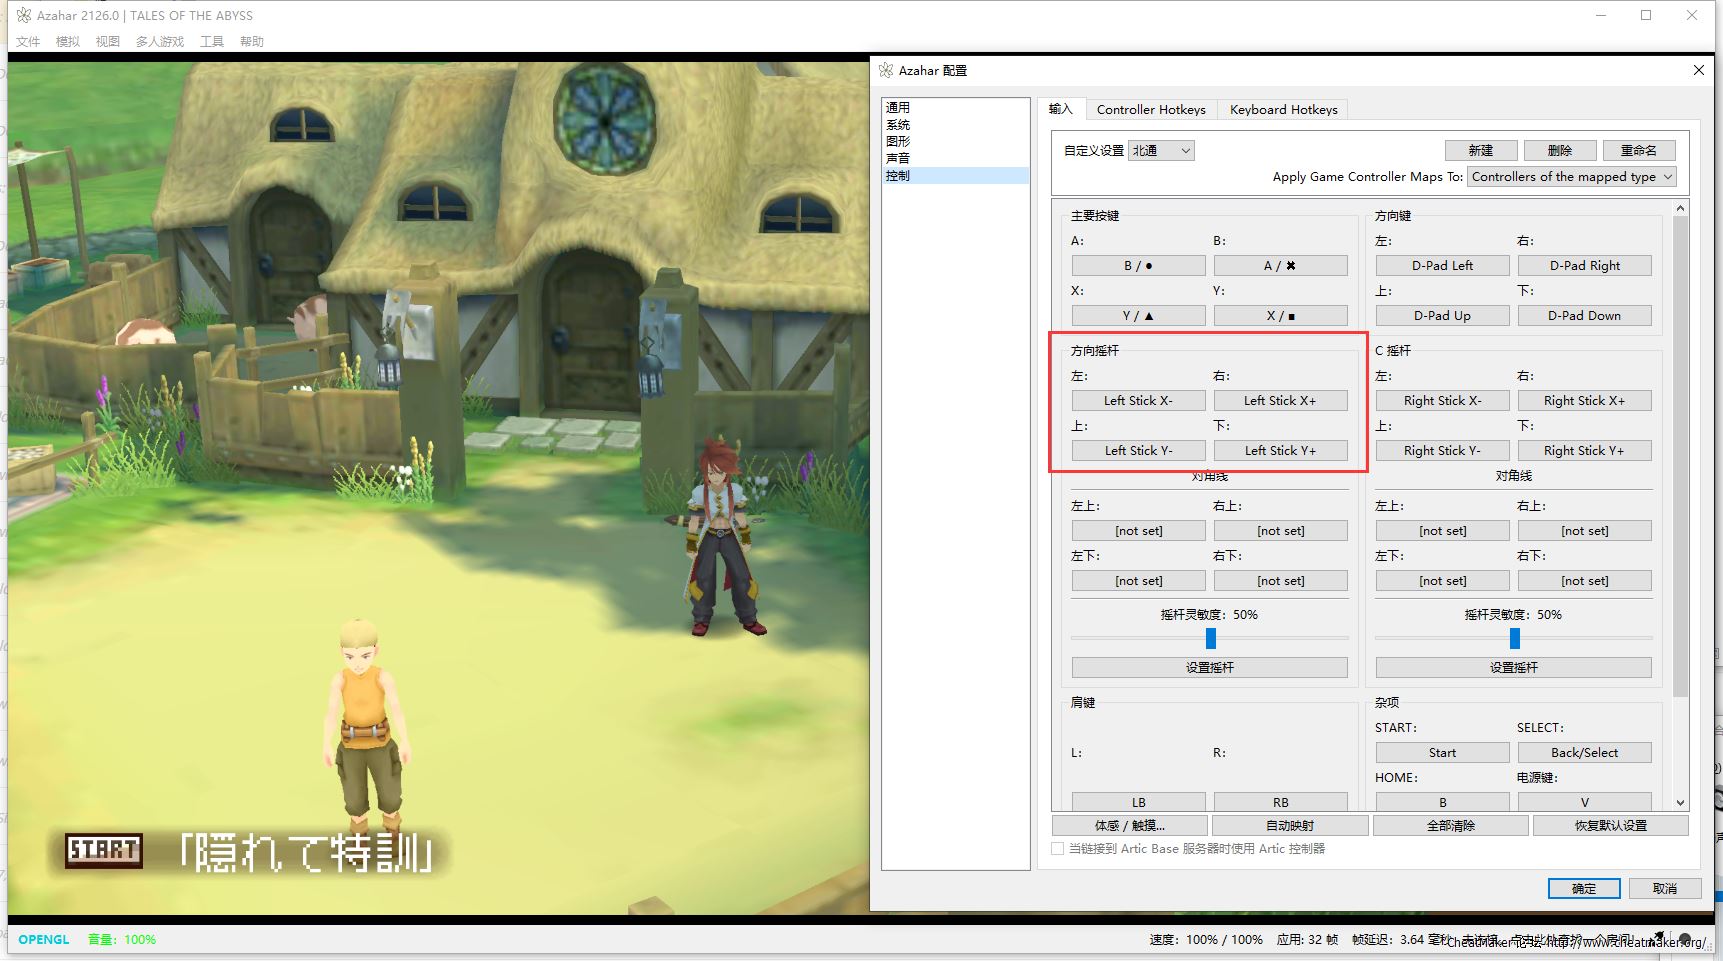The width and height of the screenshot is (1723, 961).
Task: Cancel the dialog with 取消
Action: 1665,889
